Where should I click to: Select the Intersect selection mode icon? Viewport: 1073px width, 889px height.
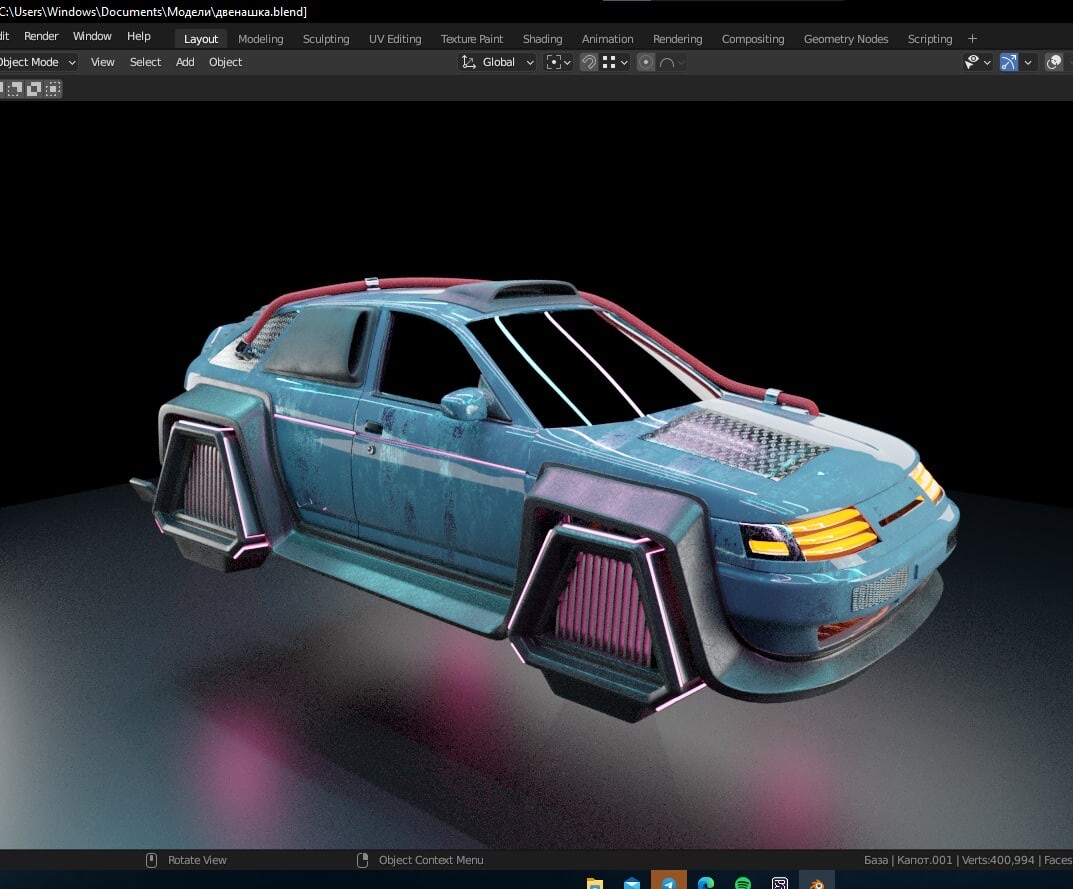coord(52,88)
